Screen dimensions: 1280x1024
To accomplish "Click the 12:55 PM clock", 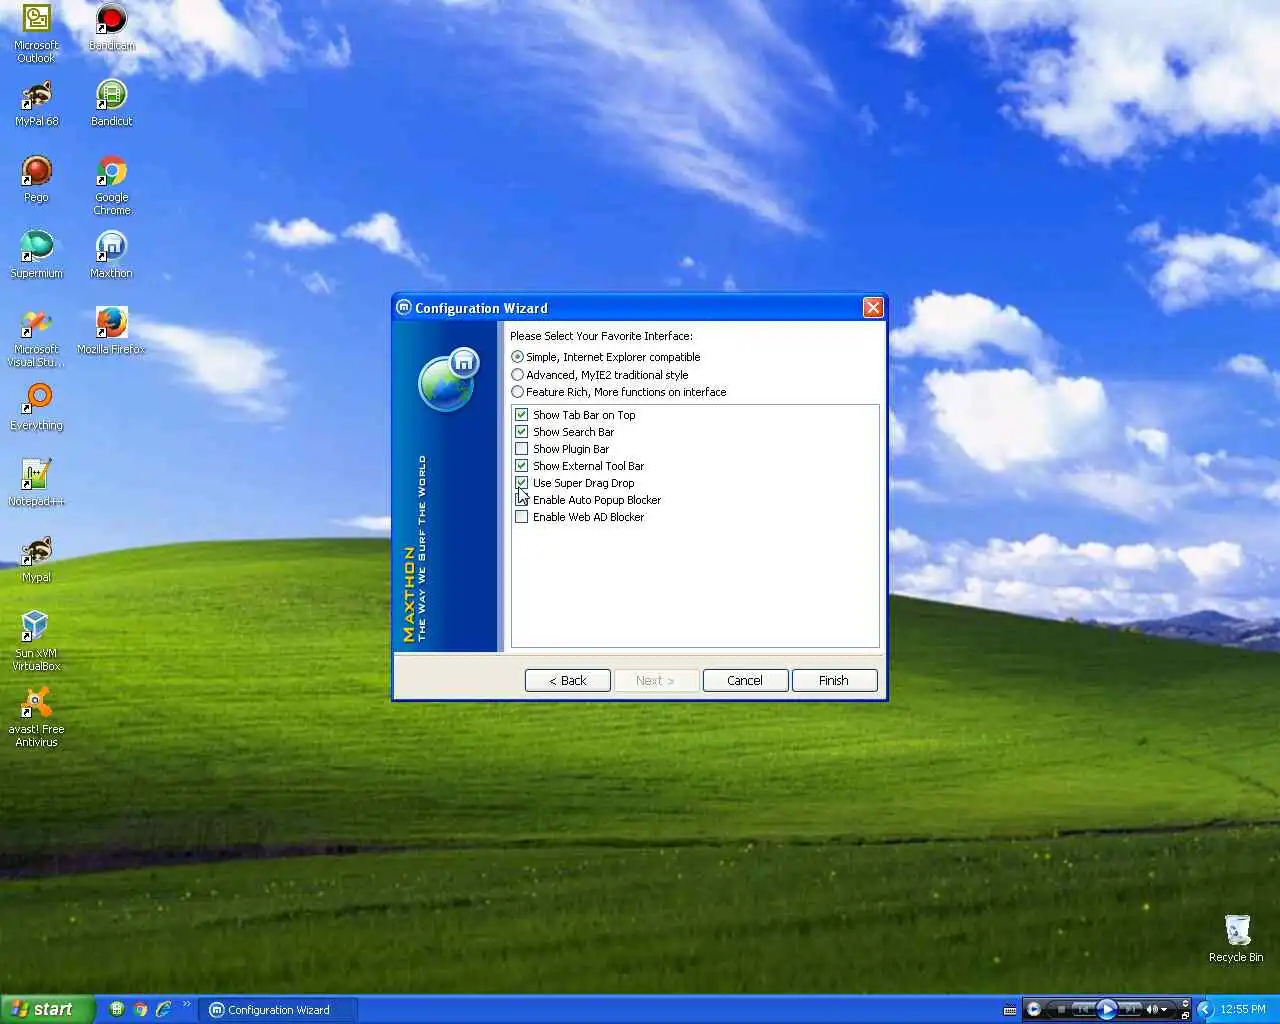I will tap(1243, 1009).
